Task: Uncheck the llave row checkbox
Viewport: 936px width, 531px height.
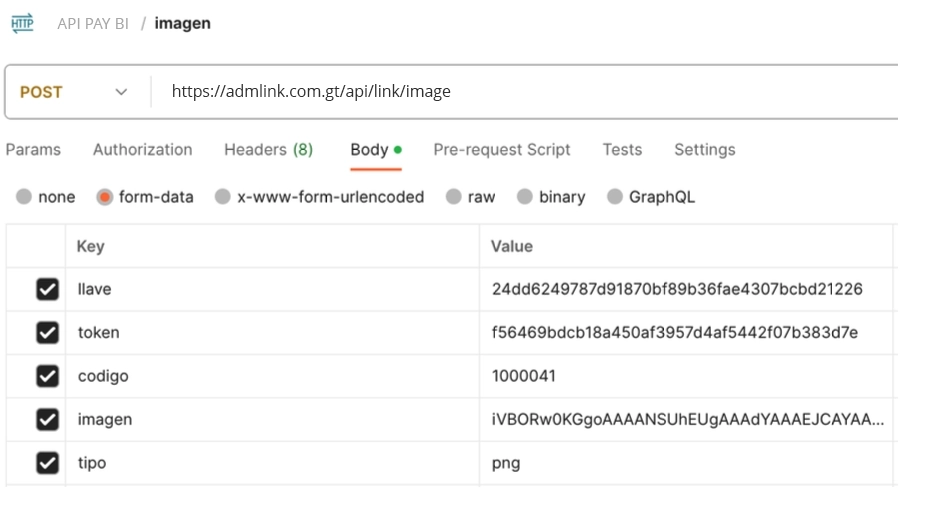Action: point(47,289)
